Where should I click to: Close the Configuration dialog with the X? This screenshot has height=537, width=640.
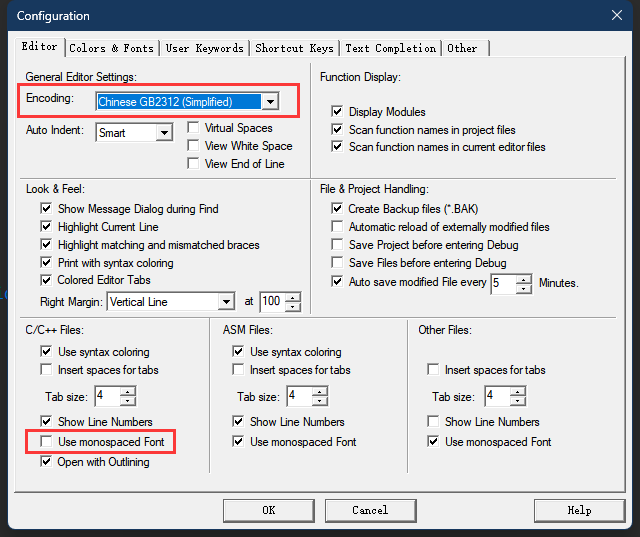point(617,16)
